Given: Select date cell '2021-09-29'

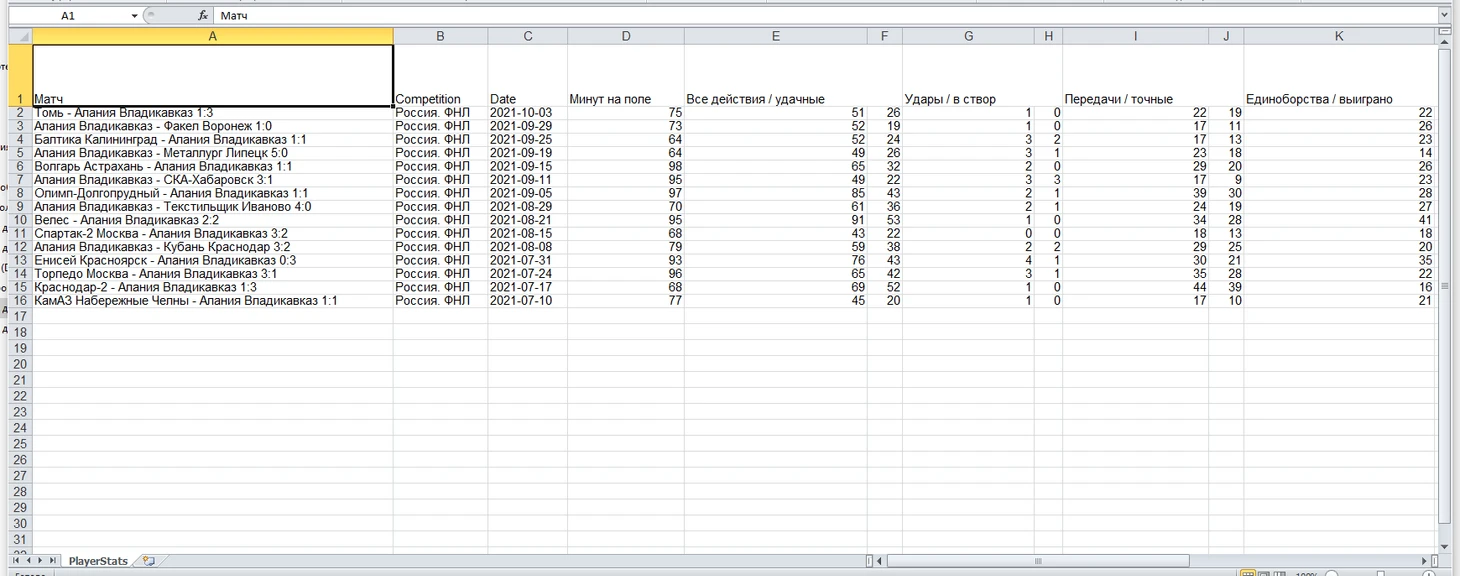Looking at the screenshot, I should (x=527, y=126).
